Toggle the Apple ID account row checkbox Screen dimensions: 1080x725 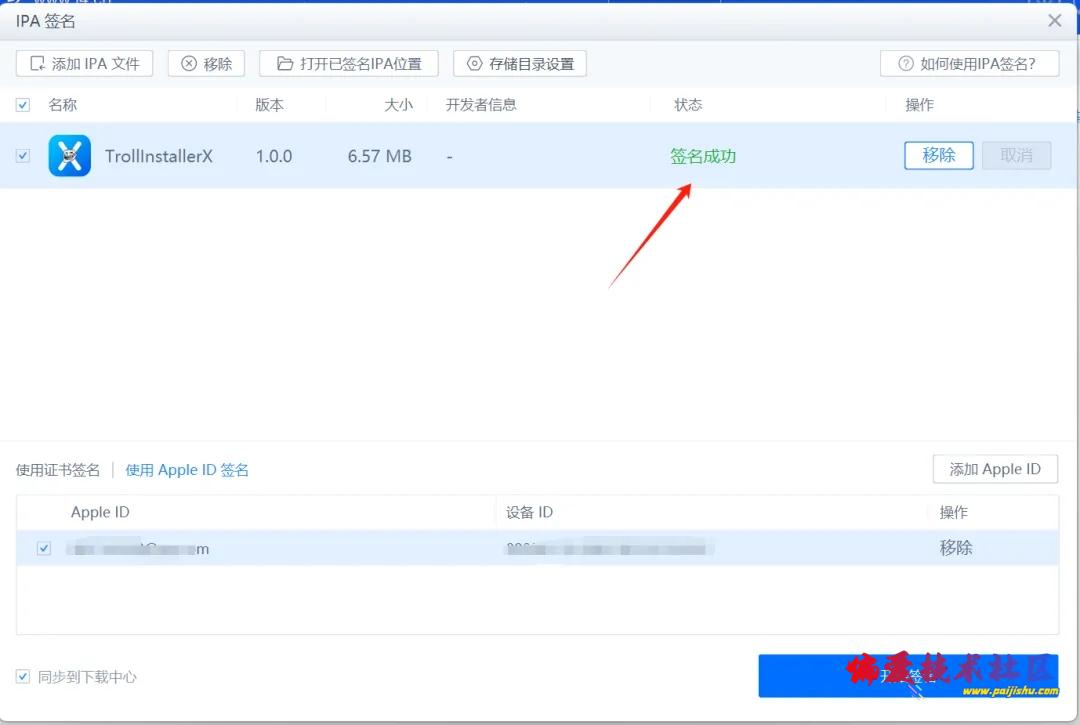44,548
